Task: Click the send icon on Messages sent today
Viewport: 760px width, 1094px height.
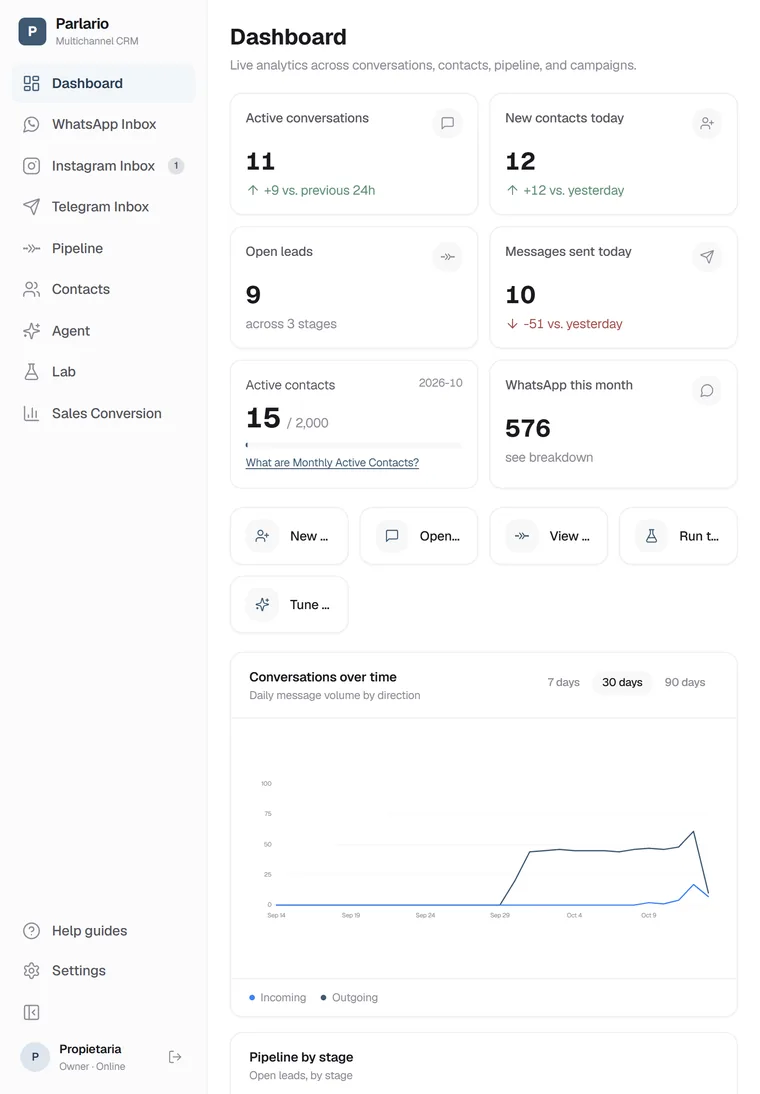Action: point(707,257)
